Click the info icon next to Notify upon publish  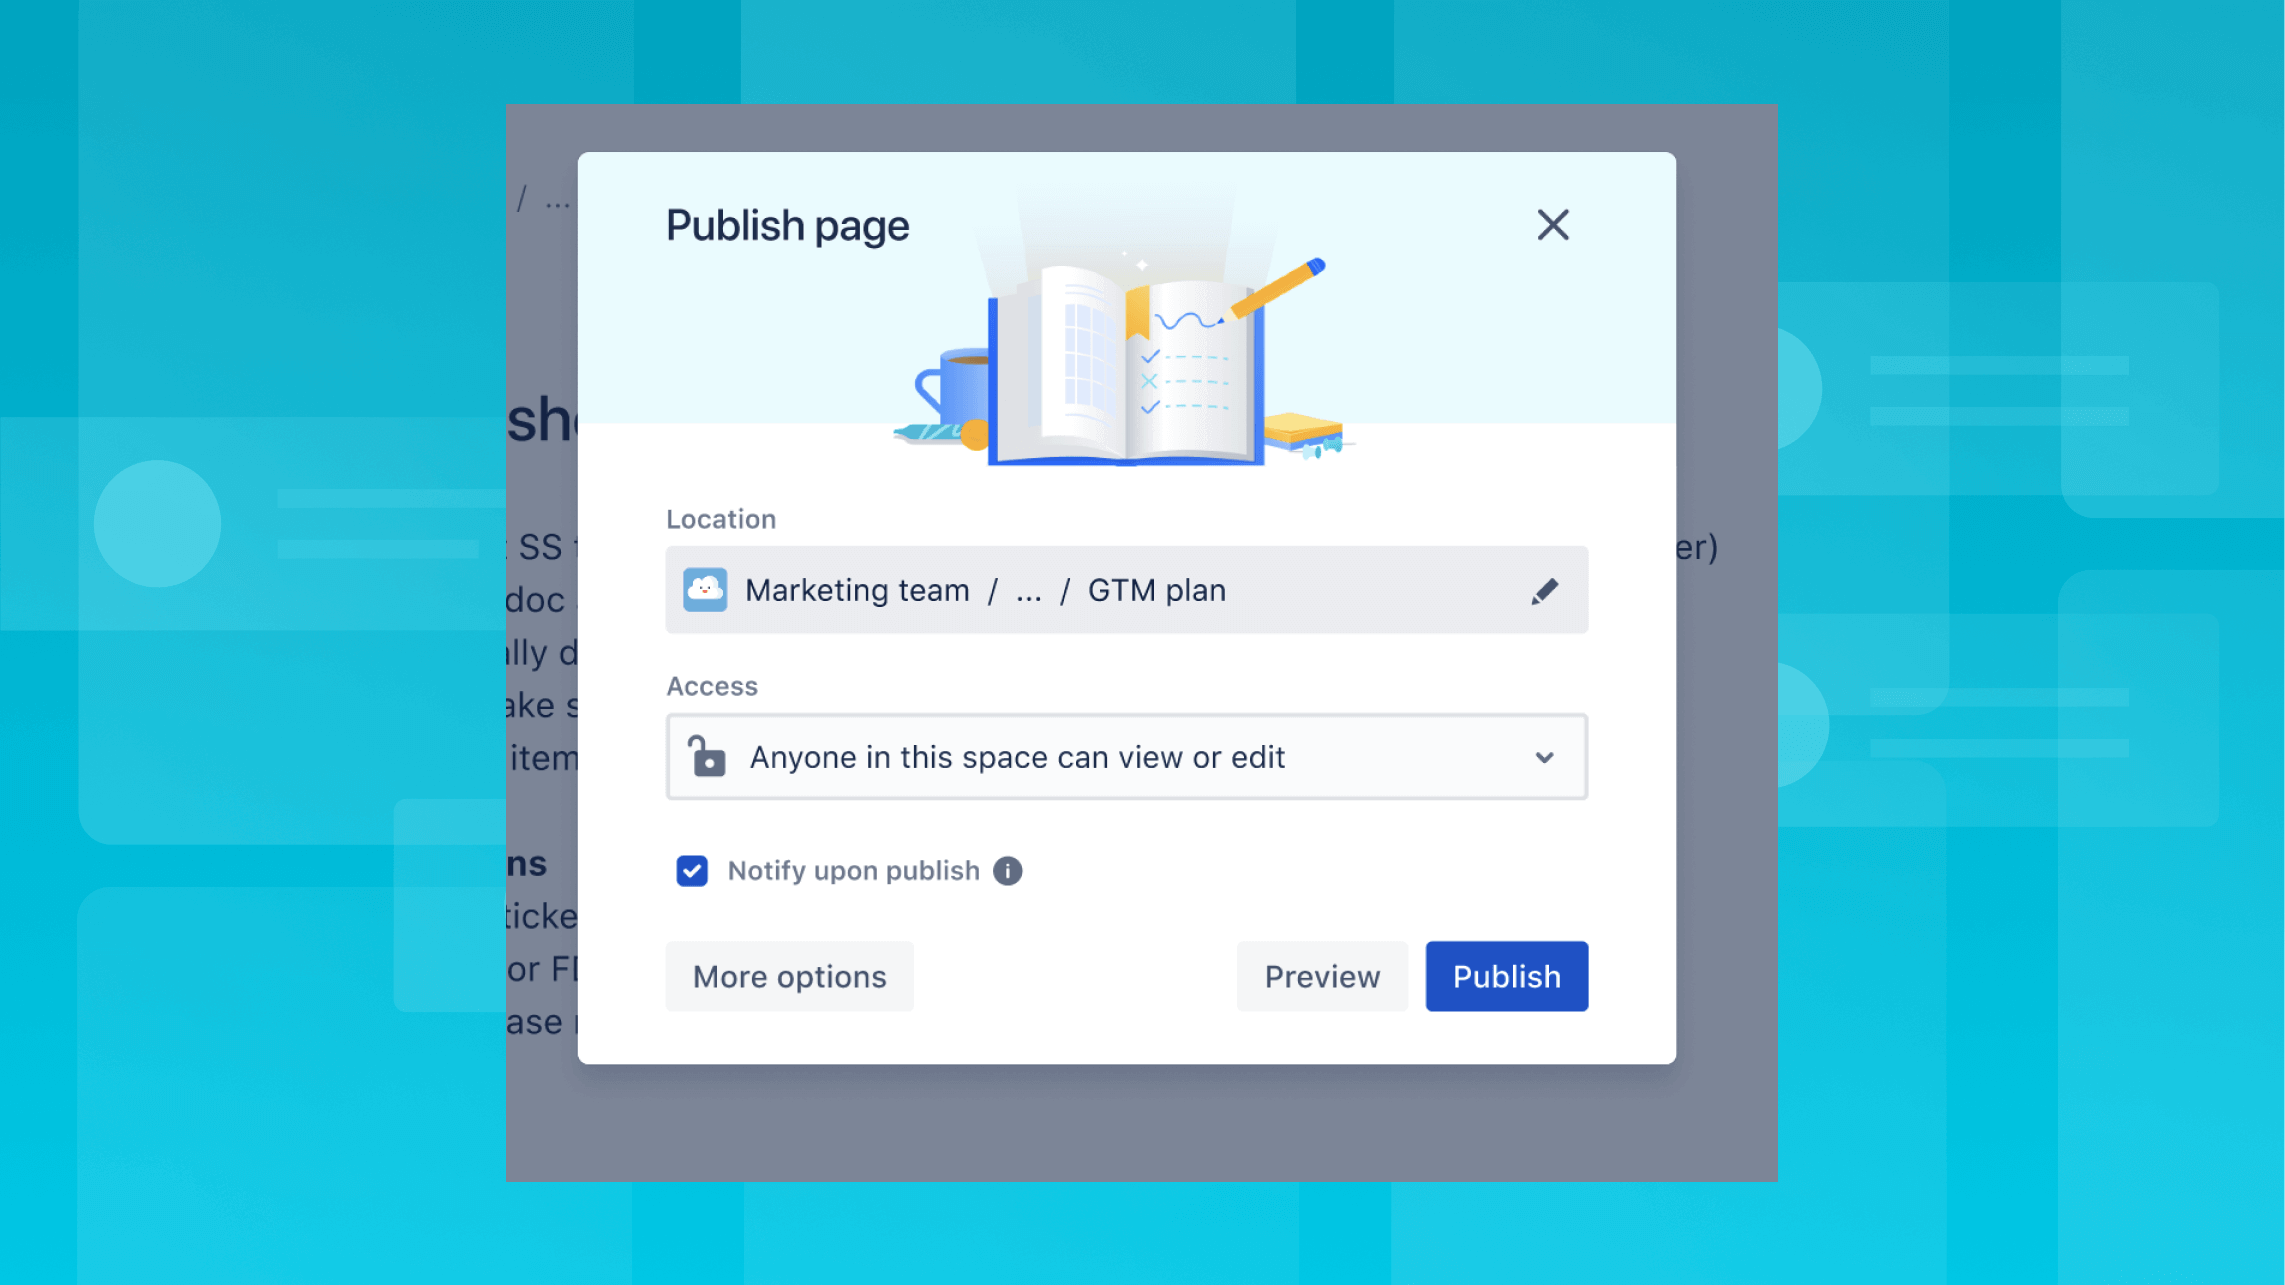(1009, 871)
